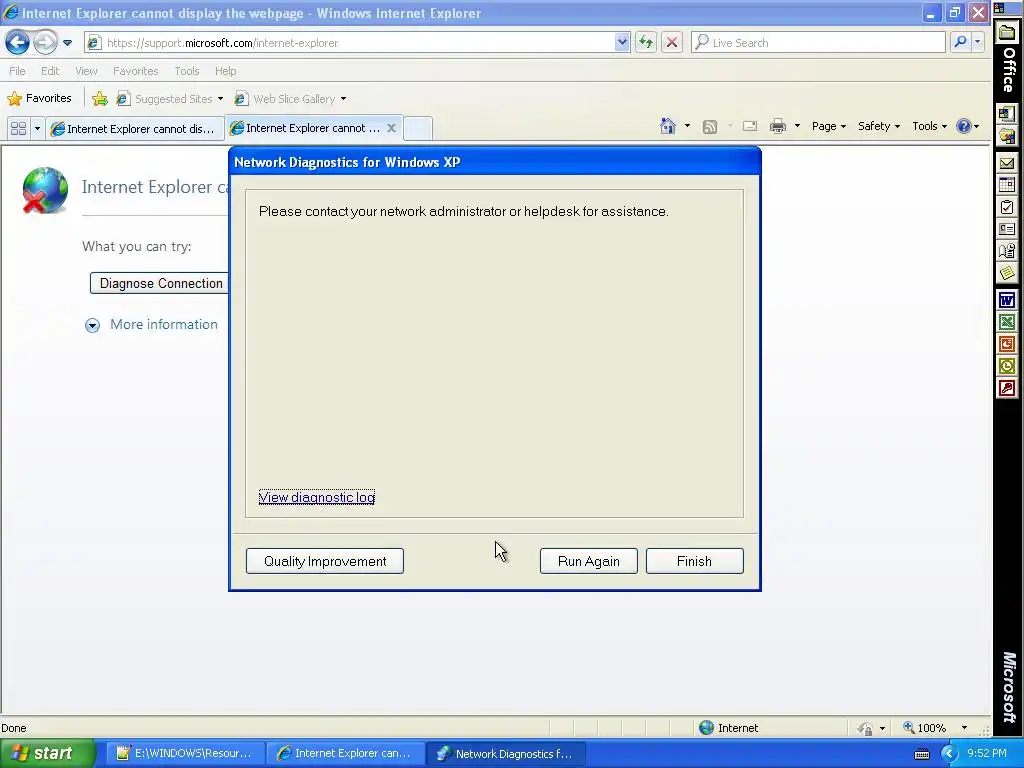Click into the Live Search box
The image size is (1024, 768).
coord(819,43)
